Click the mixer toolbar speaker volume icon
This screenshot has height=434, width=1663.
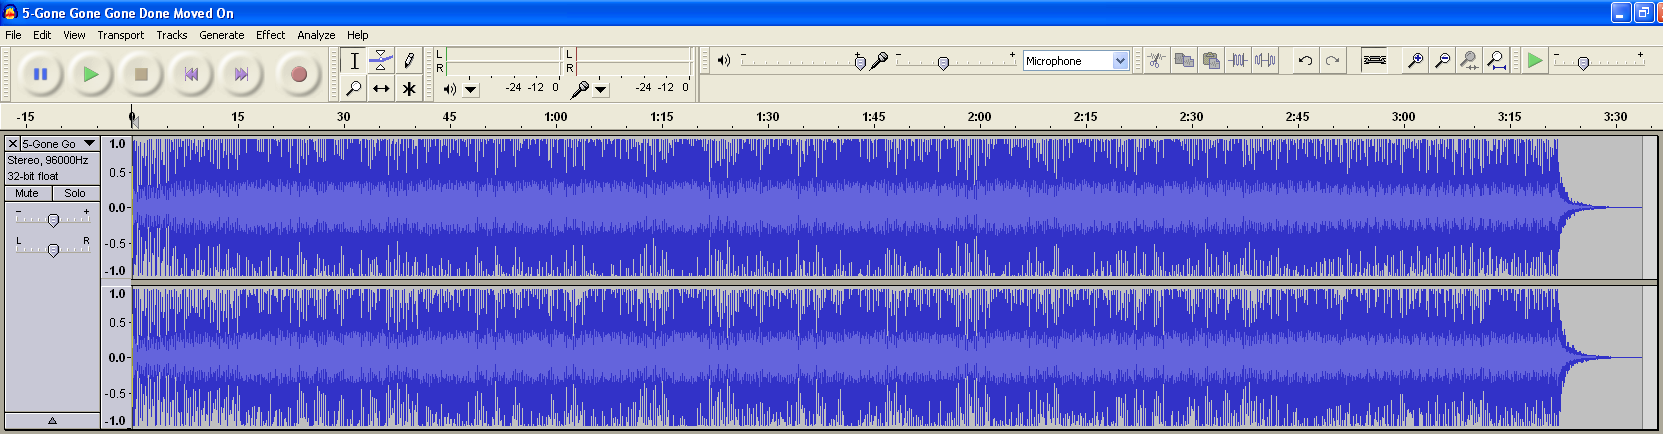[724, 61]
